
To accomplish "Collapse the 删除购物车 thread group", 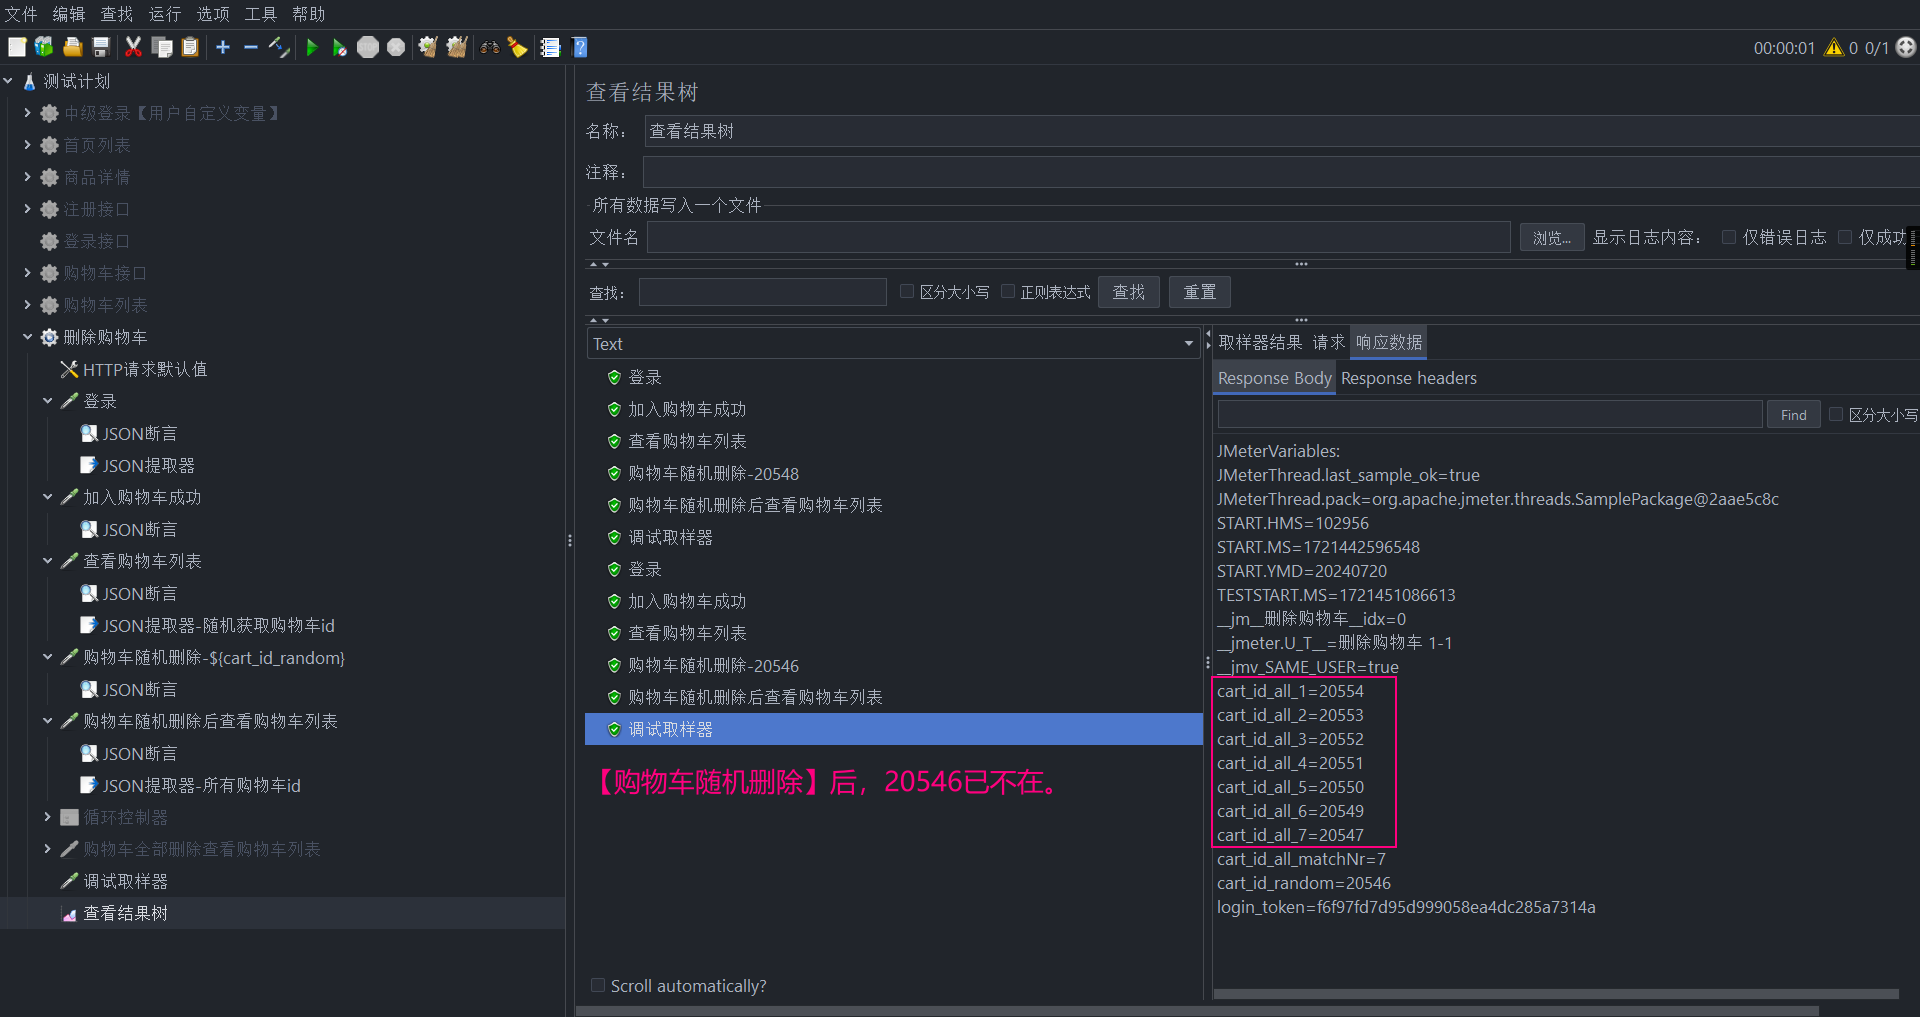I will [x=27, y=337].
